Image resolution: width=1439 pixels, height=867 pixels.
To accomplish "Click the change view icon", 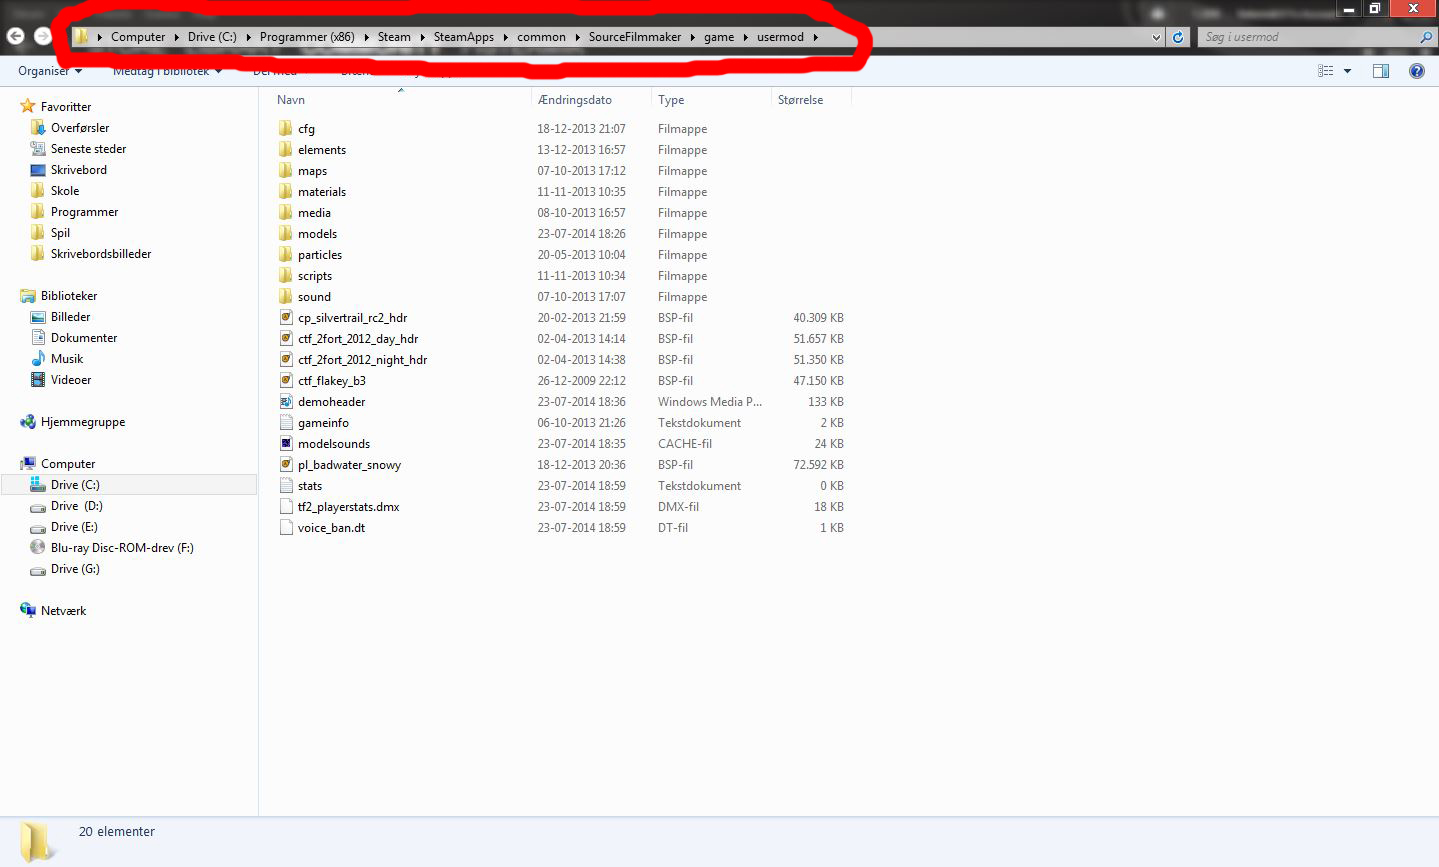I will tap(1326, 71).
